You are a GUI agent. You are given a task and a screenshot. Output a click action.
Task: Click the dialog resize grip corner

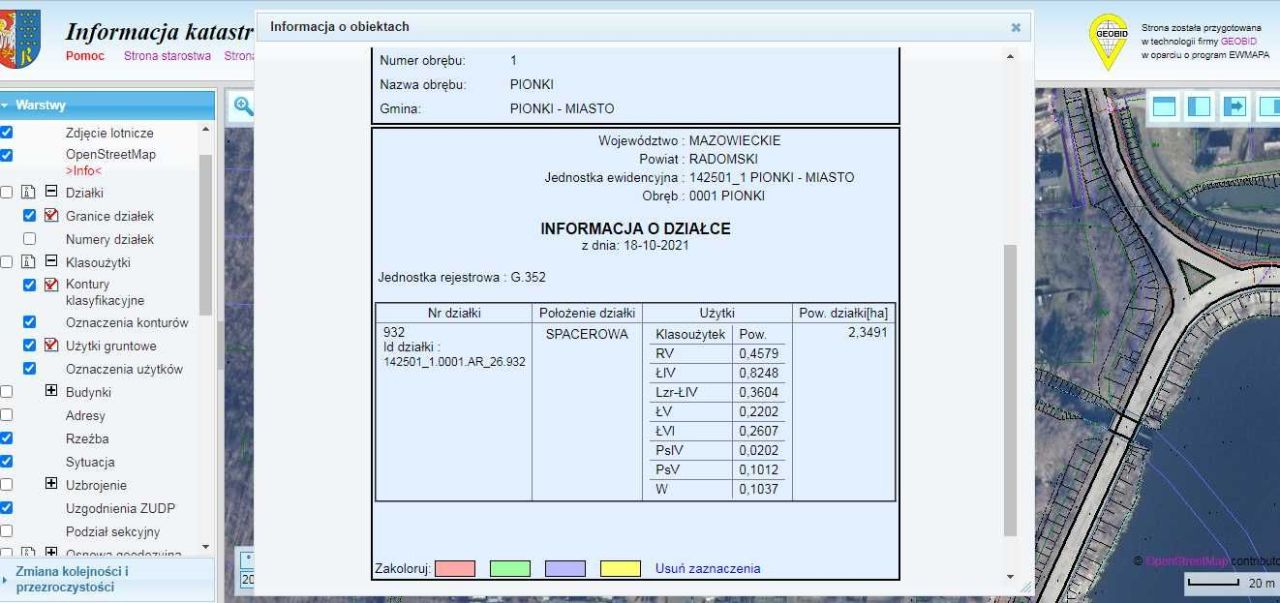[1025, 588]
